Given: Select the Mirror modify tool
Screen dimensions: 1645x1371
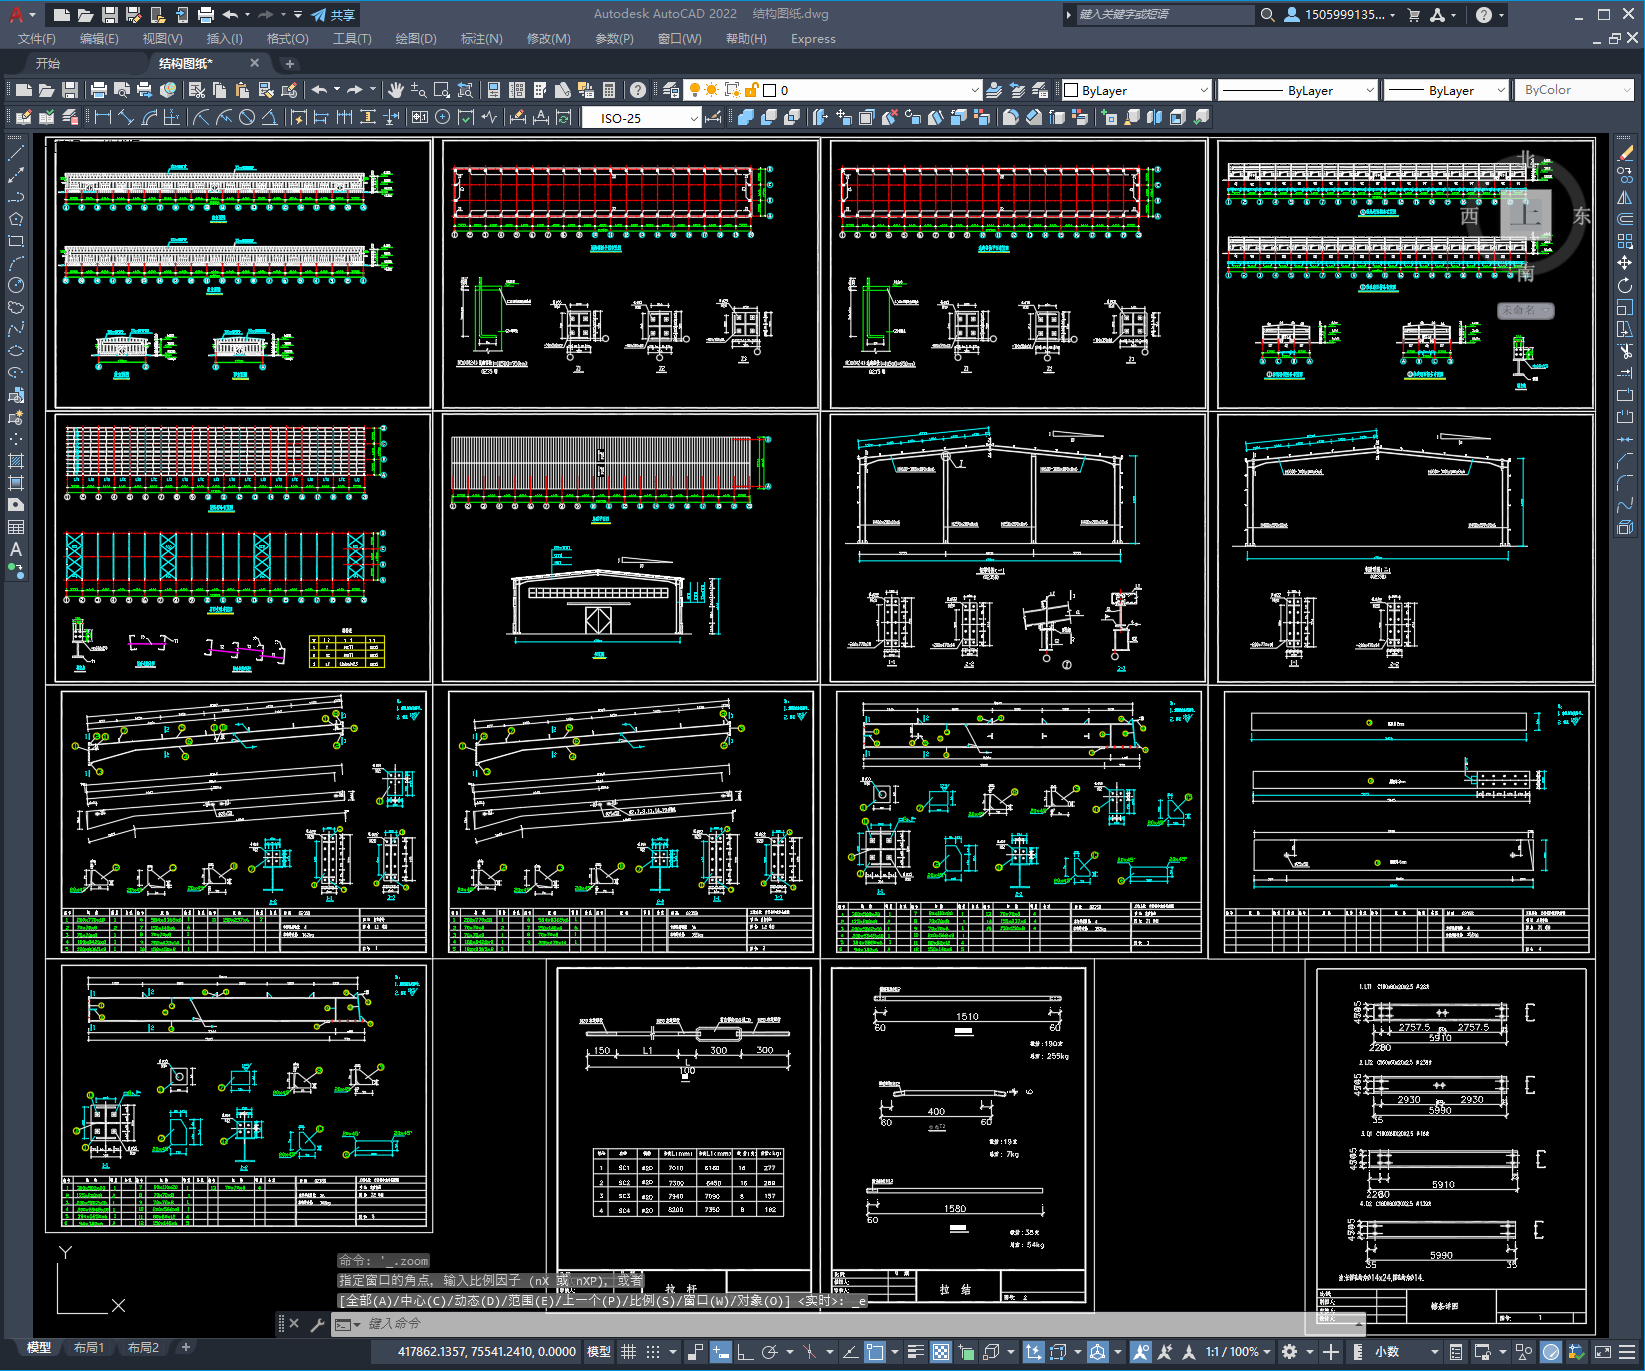Looking at the screenshot, I should click(x=1625, y=197).
